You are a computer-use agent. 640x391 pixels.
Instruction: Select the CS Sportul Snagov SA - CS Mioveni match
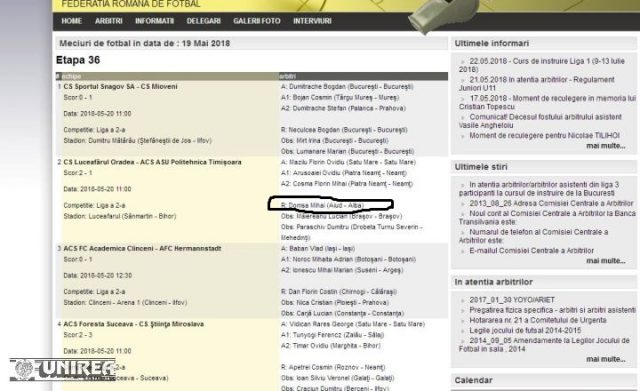point(120,87)
